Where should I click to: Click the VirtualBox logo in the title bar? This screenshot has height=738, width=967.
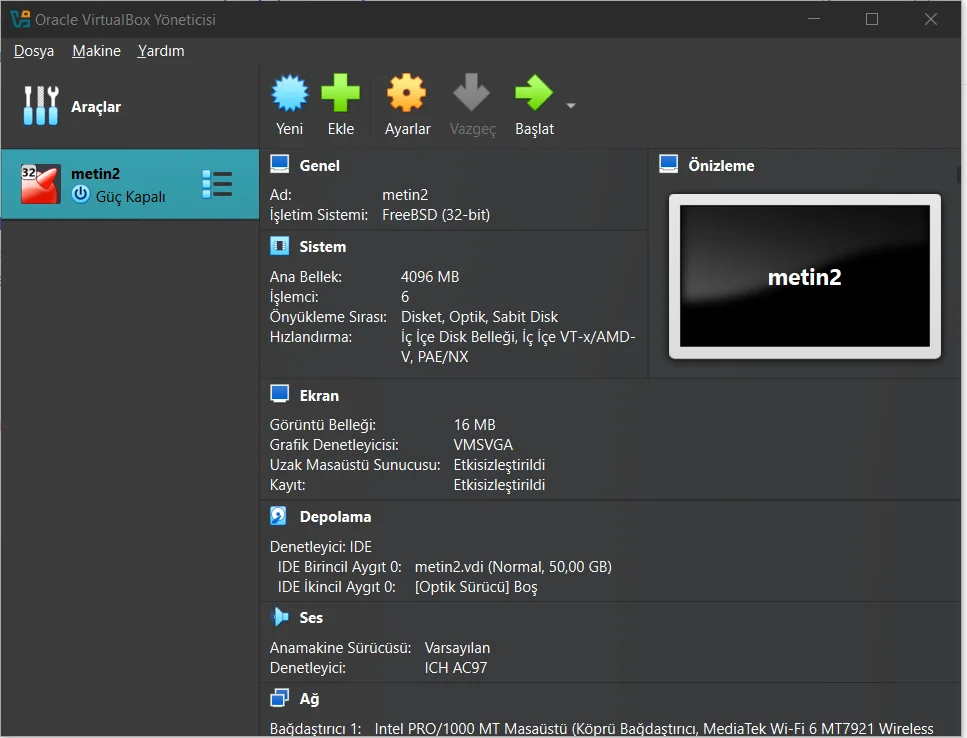click(20, 19)
